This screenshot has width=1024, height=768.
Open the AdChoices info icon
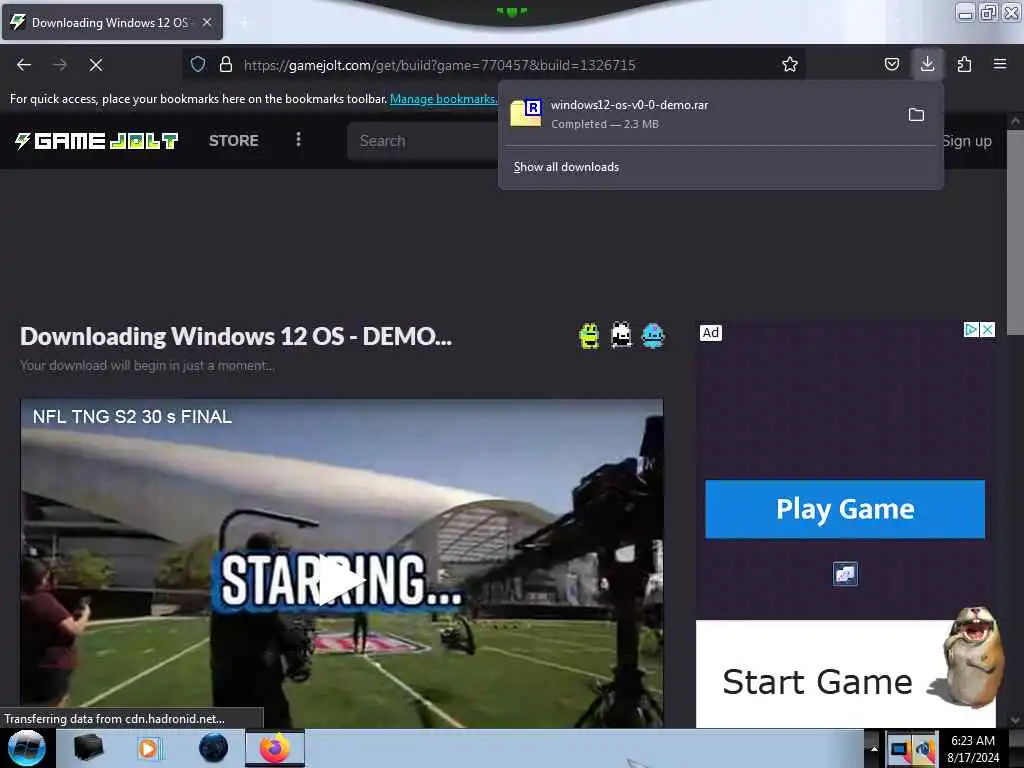coord(971,330)
